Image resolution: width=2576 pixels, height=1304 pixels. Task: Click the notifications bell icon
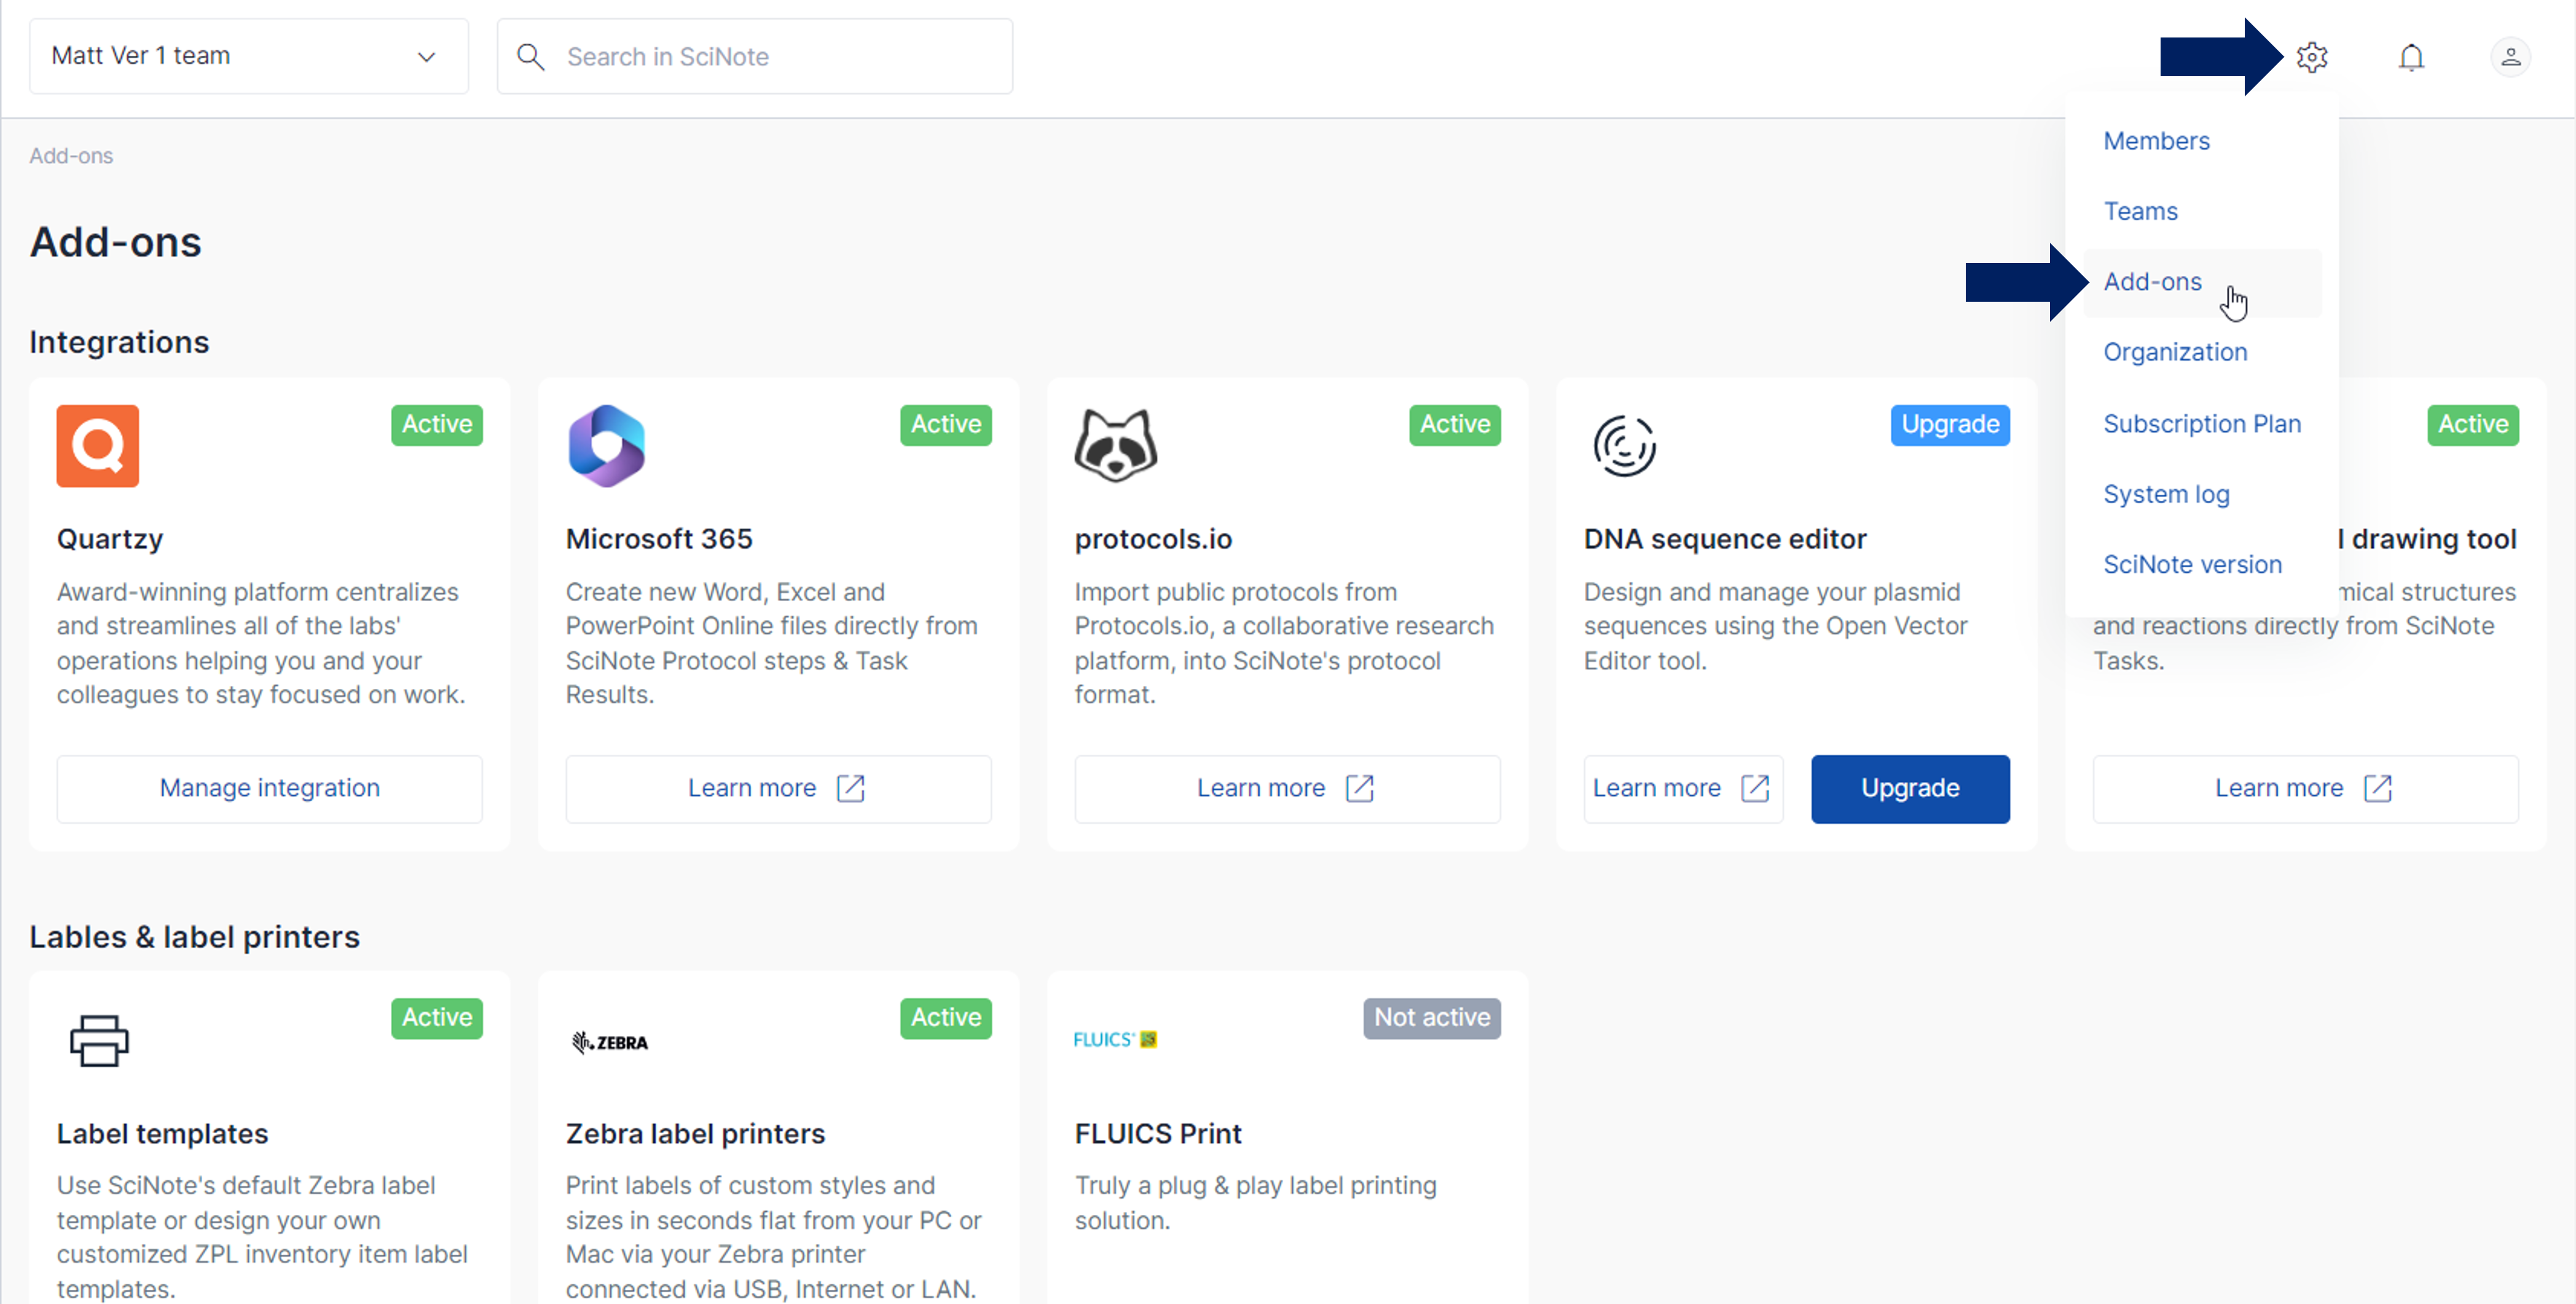(2411, 57)
